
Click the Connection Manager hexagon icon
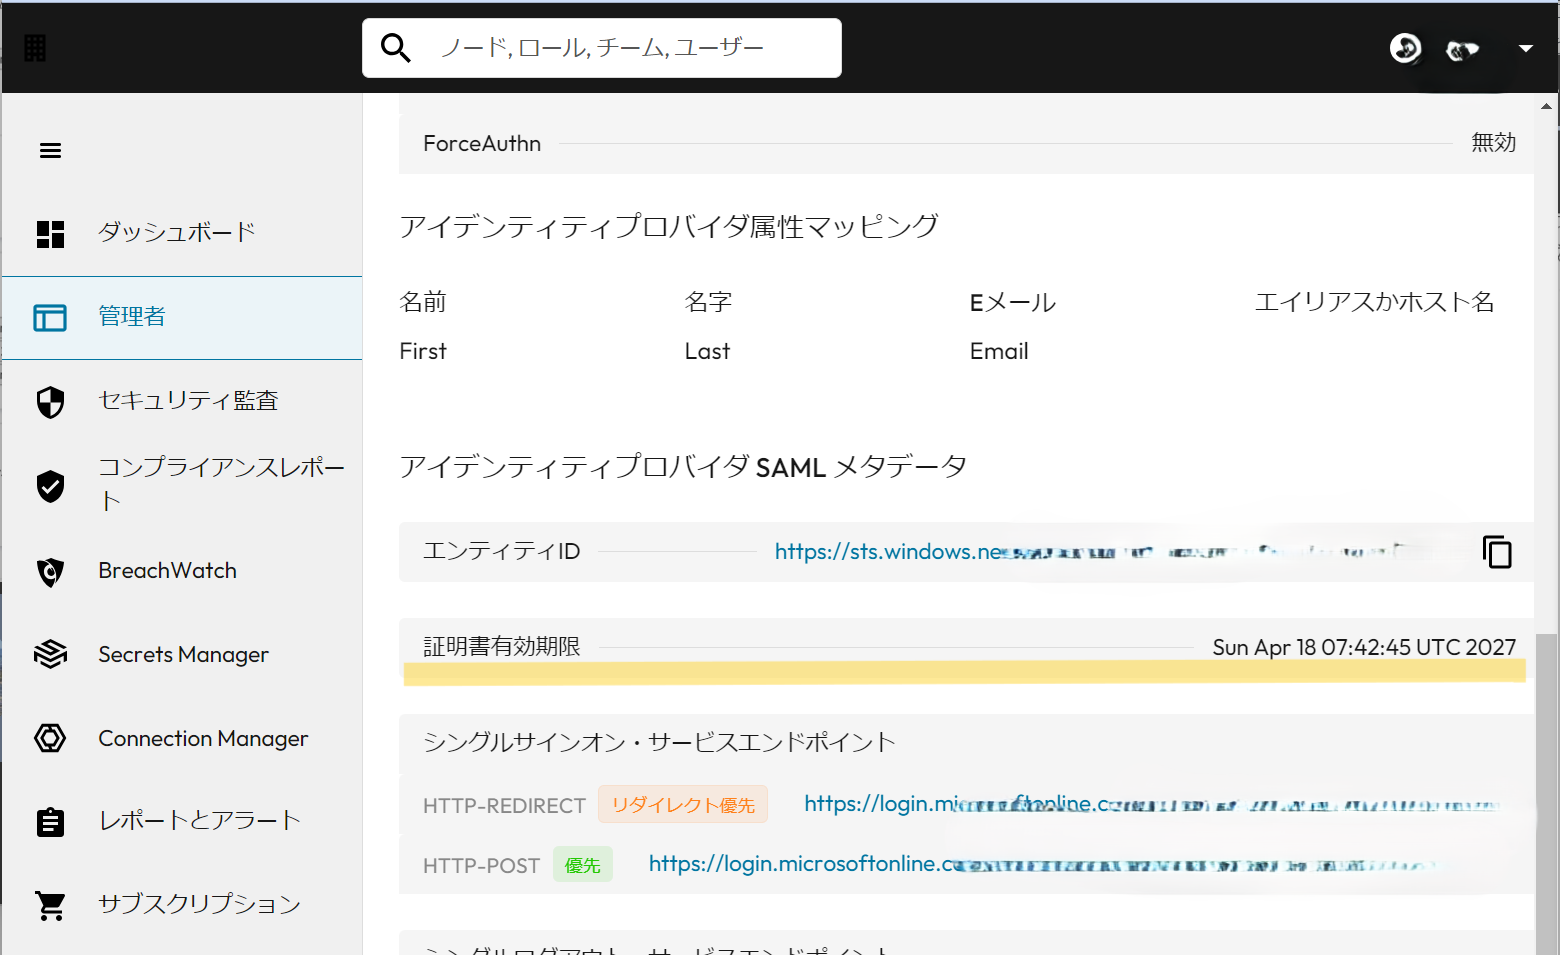coord(50,738)
